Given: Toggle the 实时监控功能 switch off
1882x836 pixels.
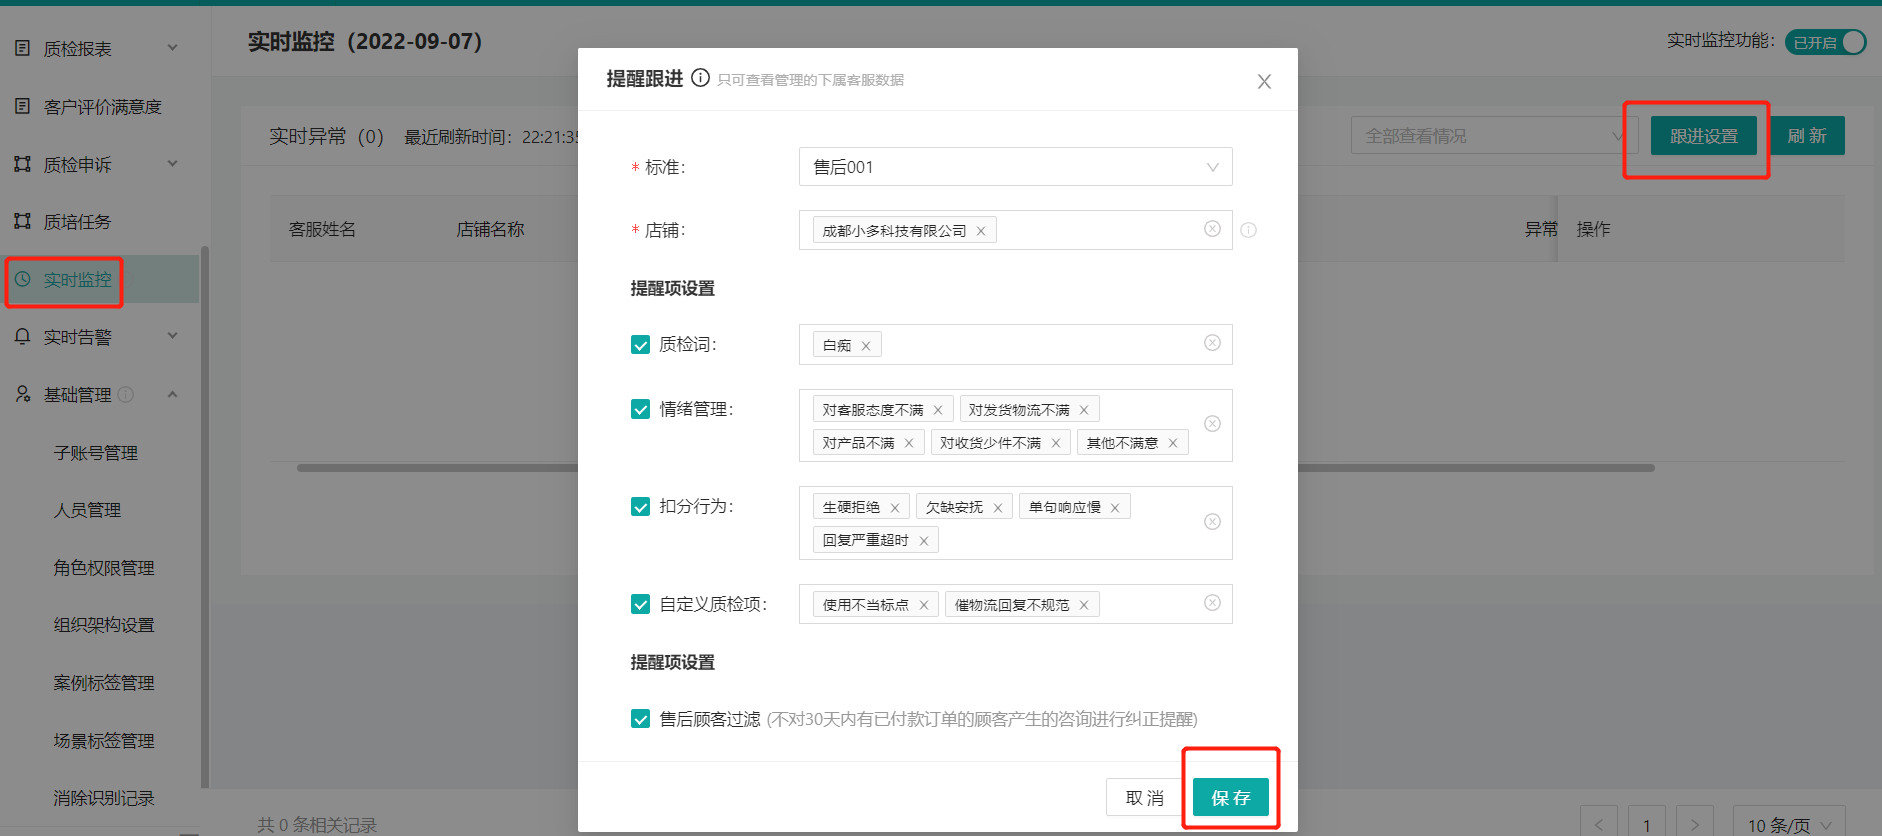Looking at the screenshot, I should (1825, 42).
